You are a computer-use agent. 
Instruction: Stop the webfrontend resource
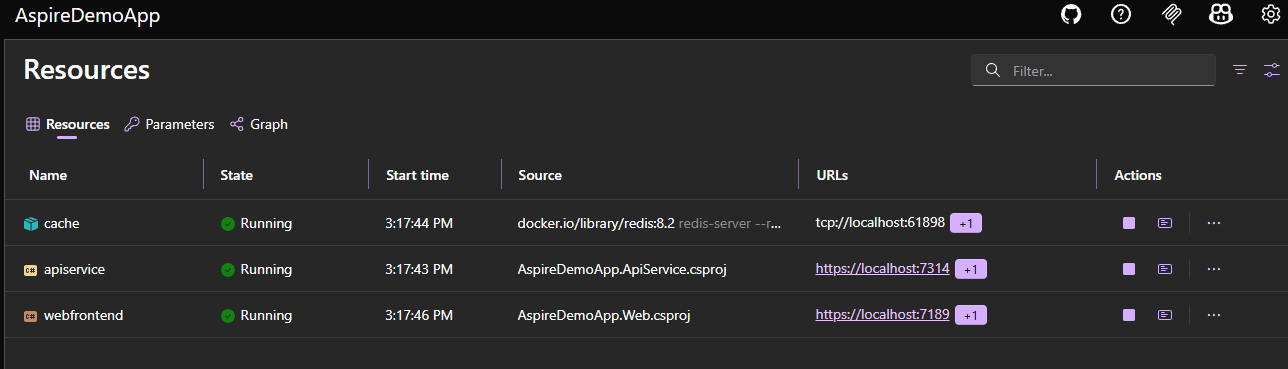point(1129,315)
